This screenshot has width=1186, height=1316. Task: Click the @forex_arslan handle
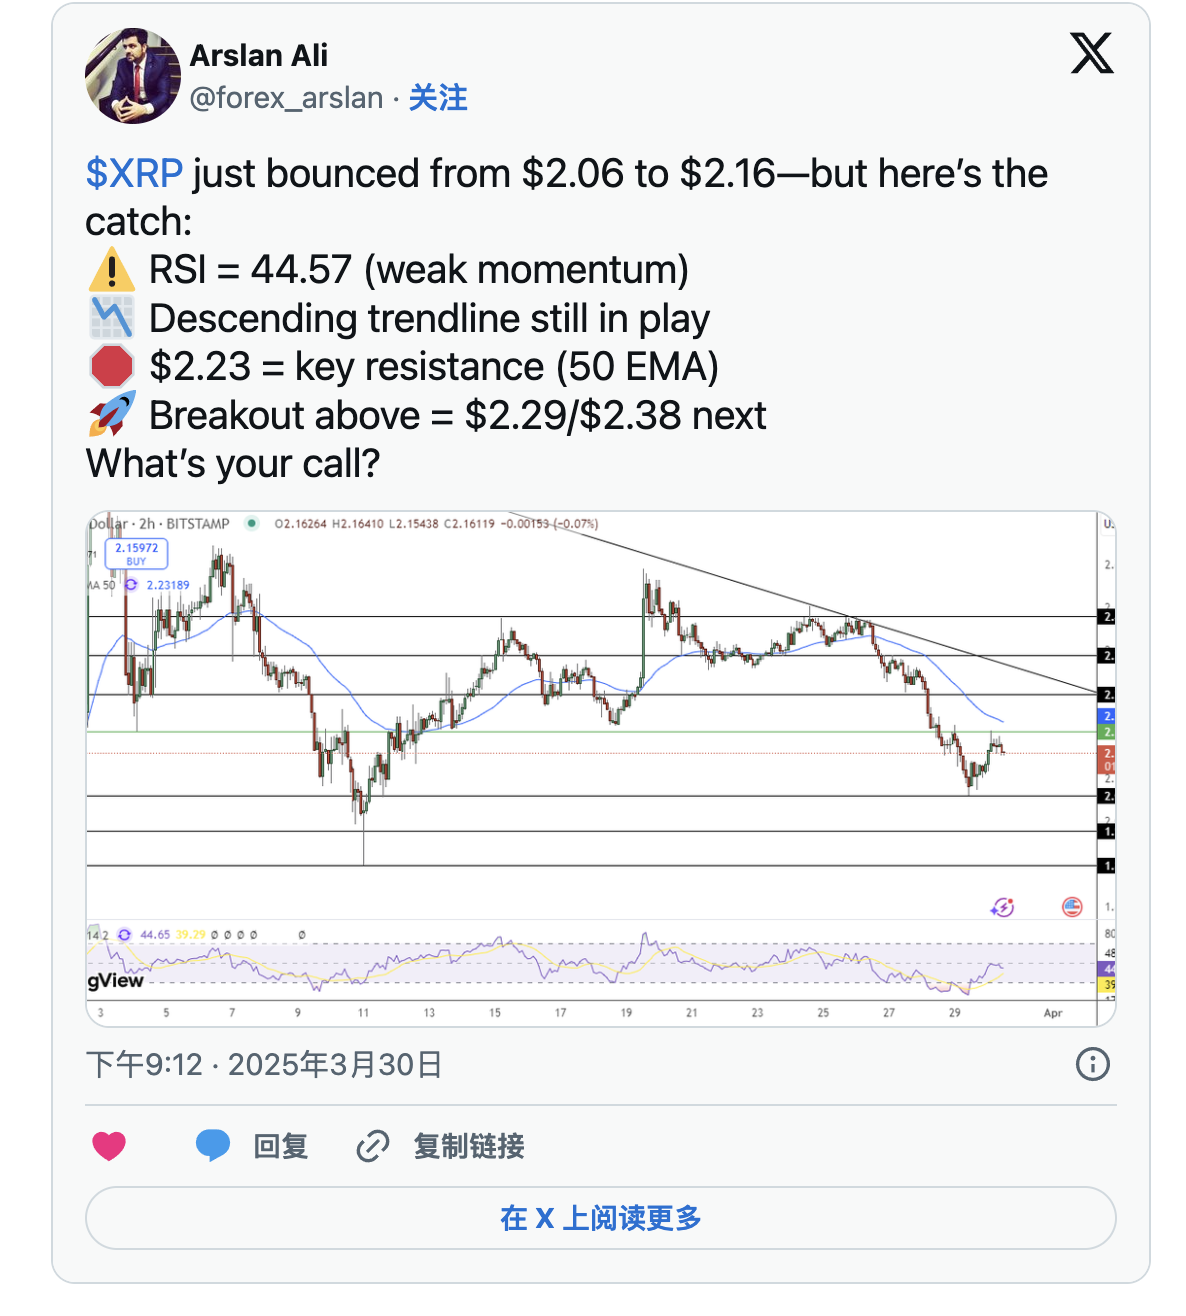(287, 98)
